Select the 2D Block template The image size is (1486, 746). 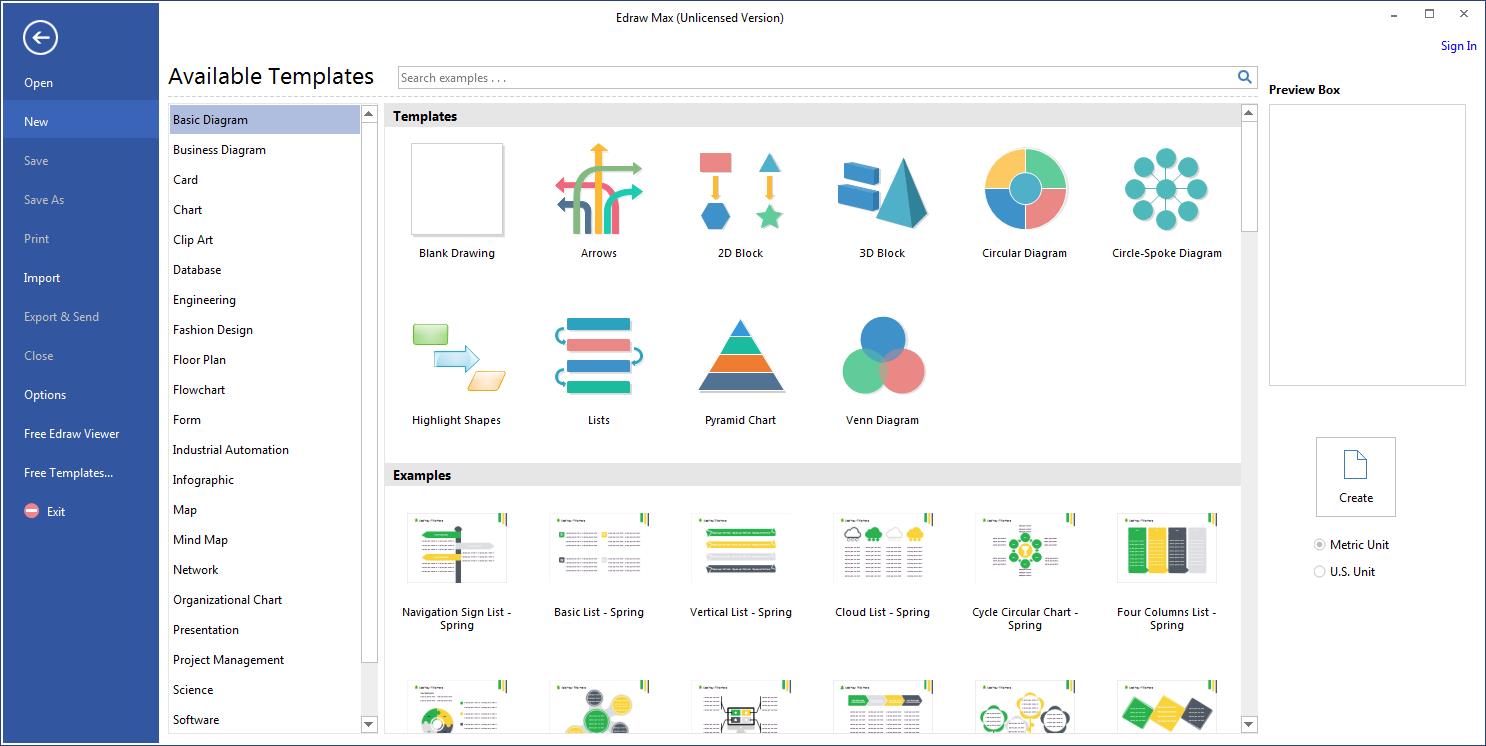(740, 189)
